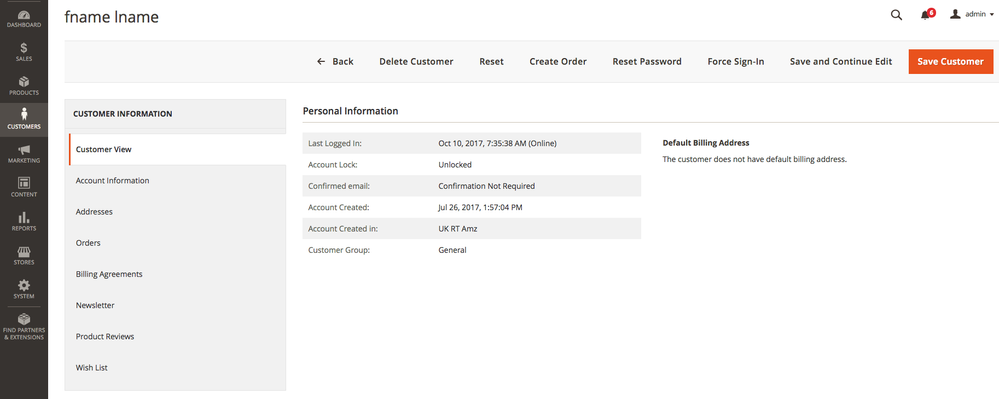Screen dimensions: 999x399
Task: Click the 'Confirmed email:' label
Action: [x=339, y=186]
